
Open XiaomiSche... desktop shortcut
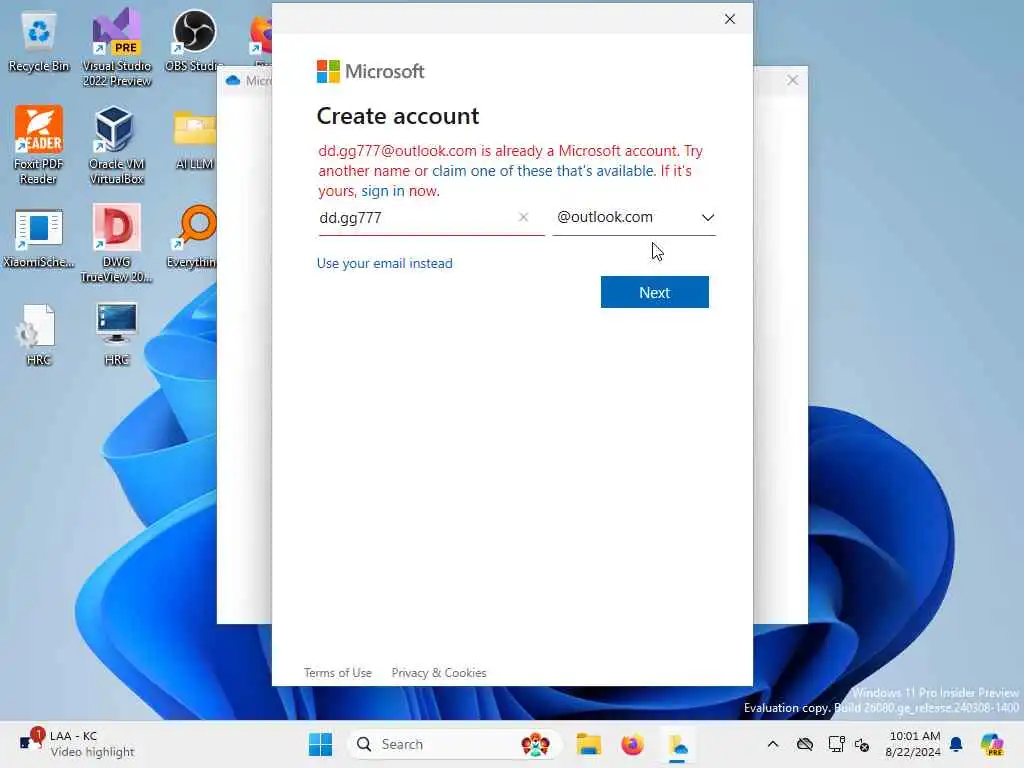click(x=39, y=238)
